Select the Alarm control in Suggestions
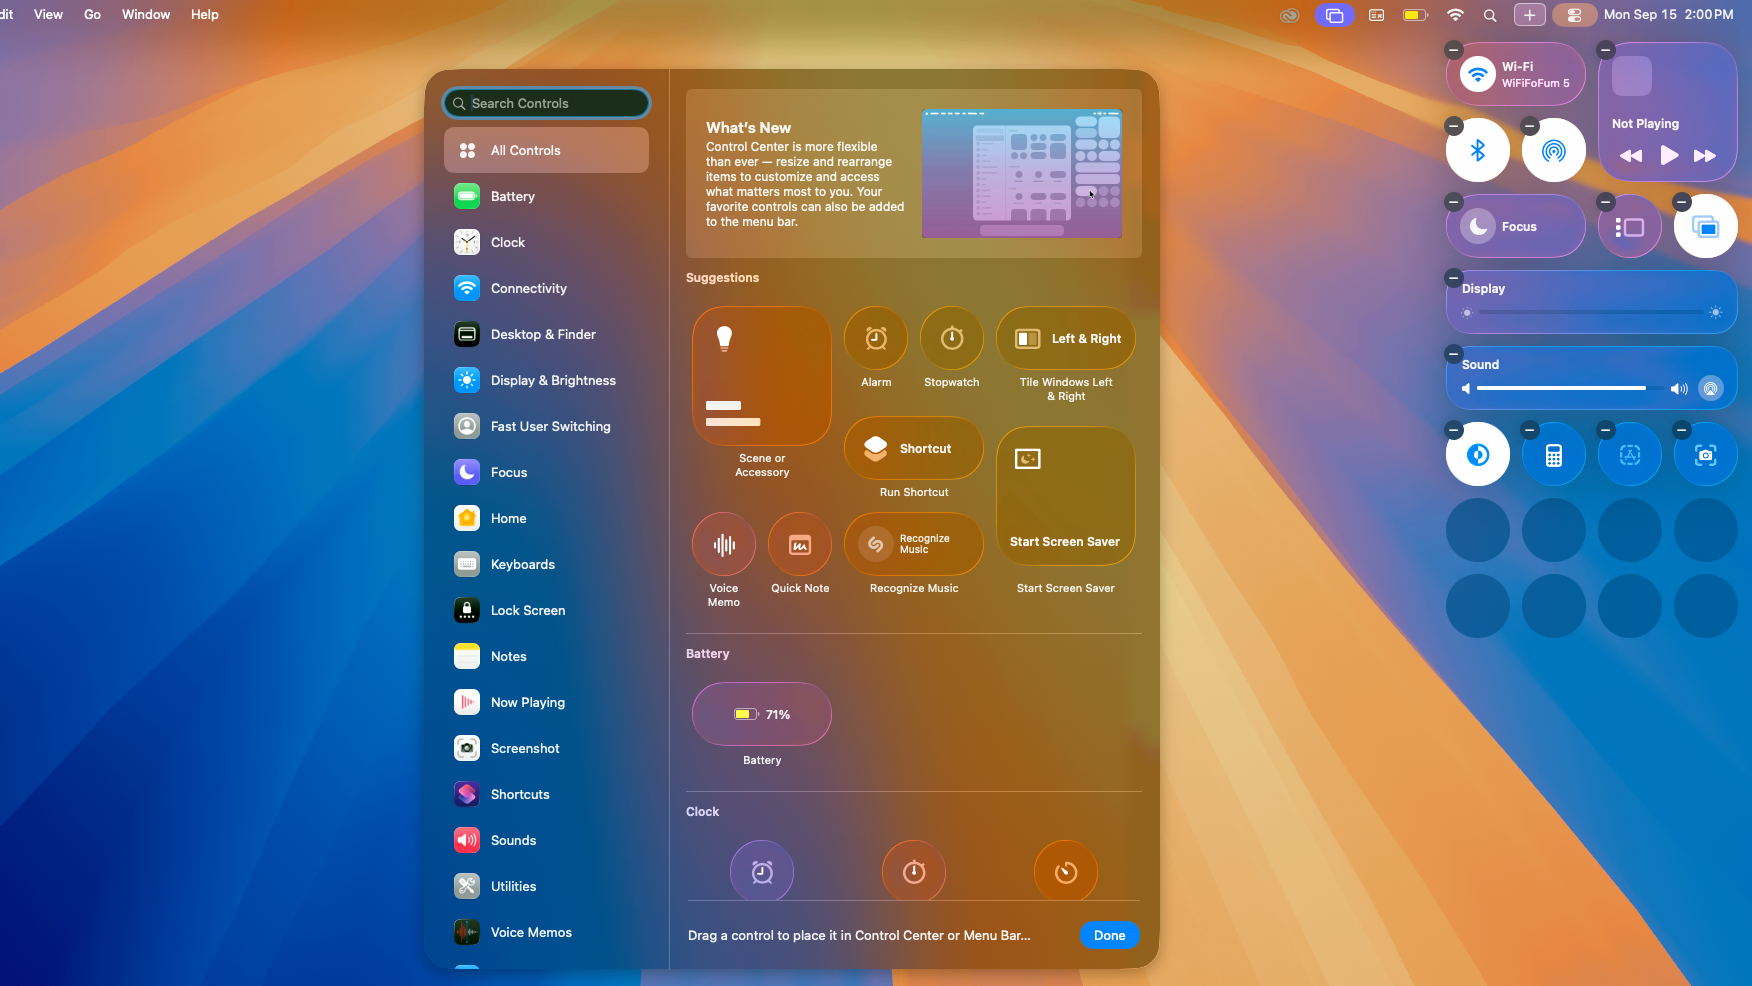Image resolution: width=1752 pixels, height=986 pixels. point(875,338)
